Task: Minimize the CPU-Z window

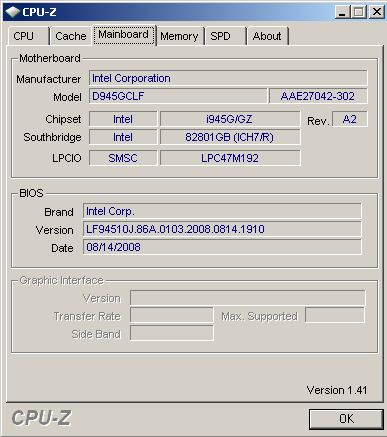Action: tap(342, 12)
